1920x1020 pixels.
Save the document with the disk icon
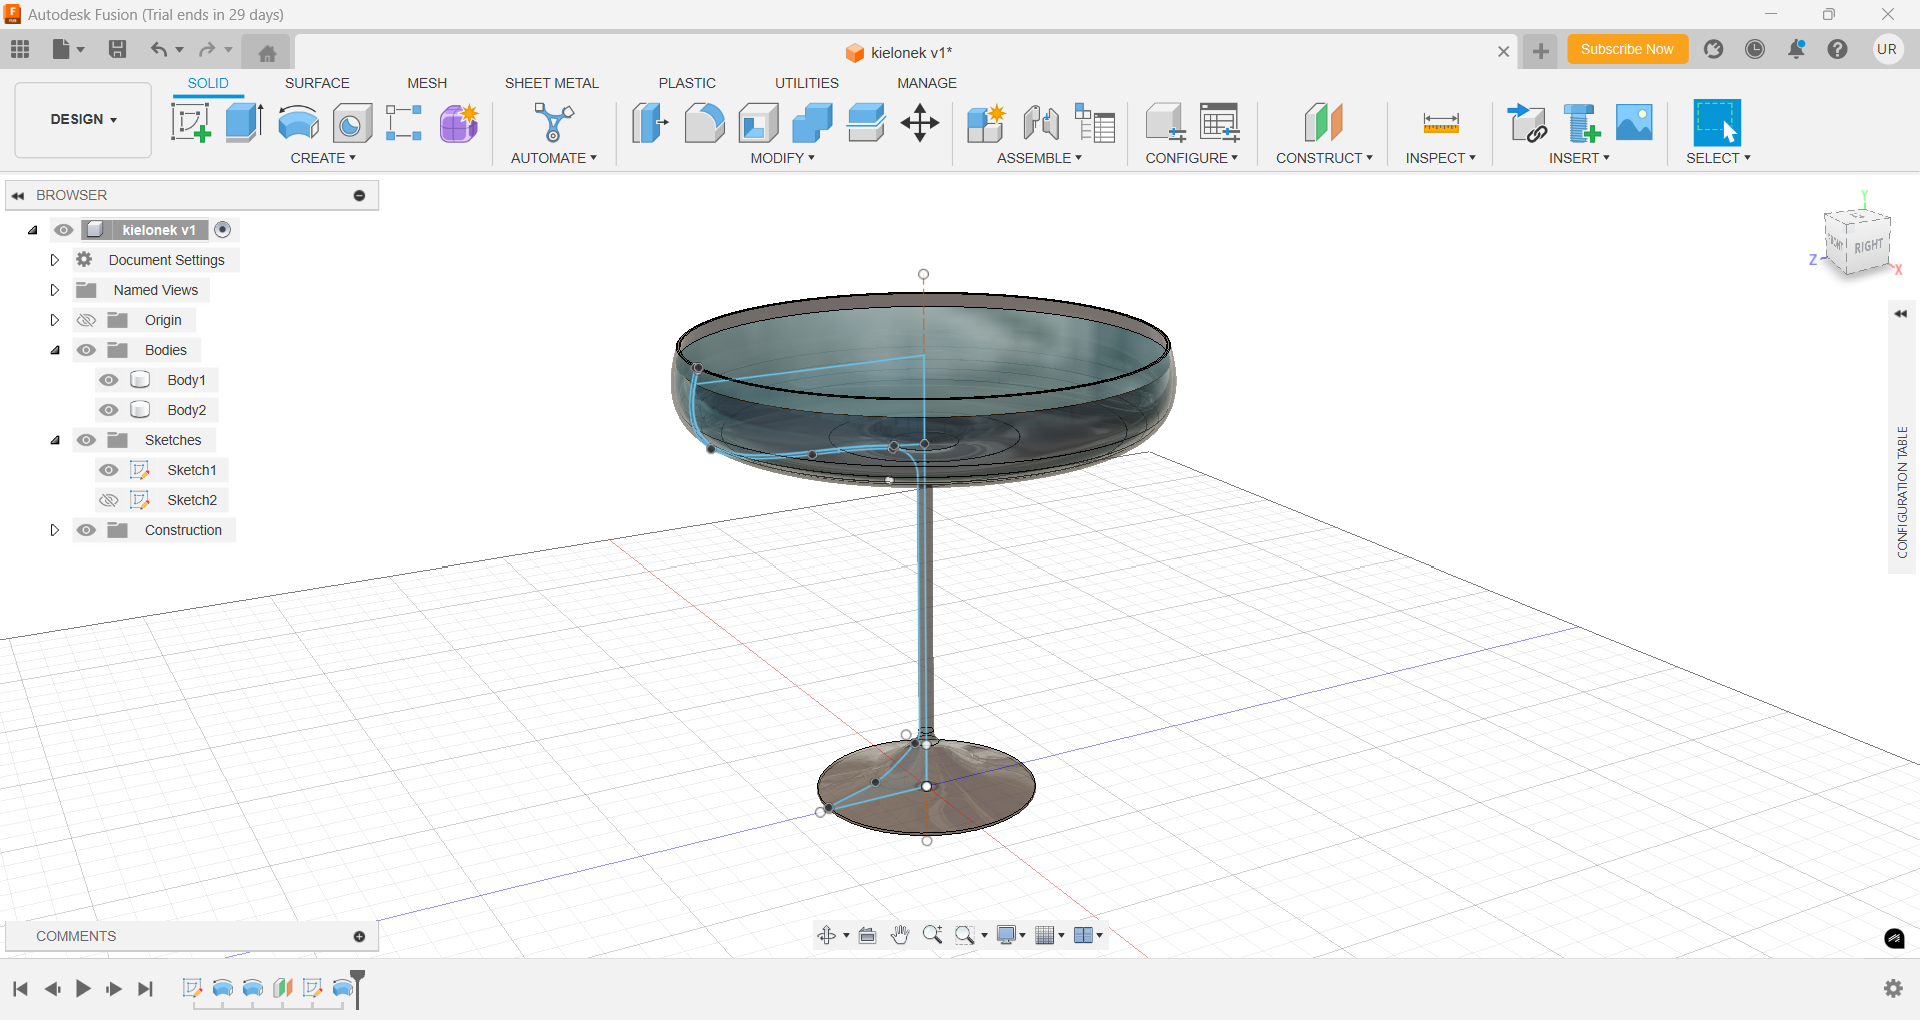pos(117,49)
